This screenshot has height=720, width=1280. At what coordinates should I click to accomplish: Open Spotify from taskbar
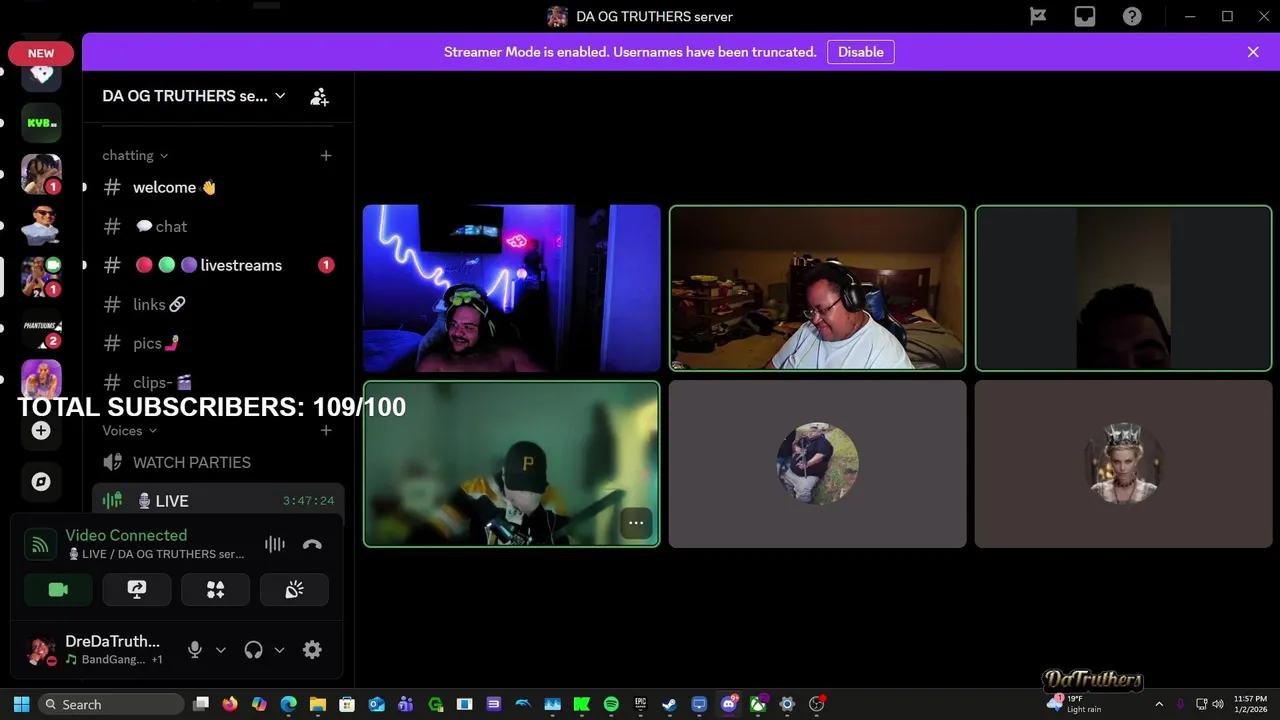[x=611, y=704]
